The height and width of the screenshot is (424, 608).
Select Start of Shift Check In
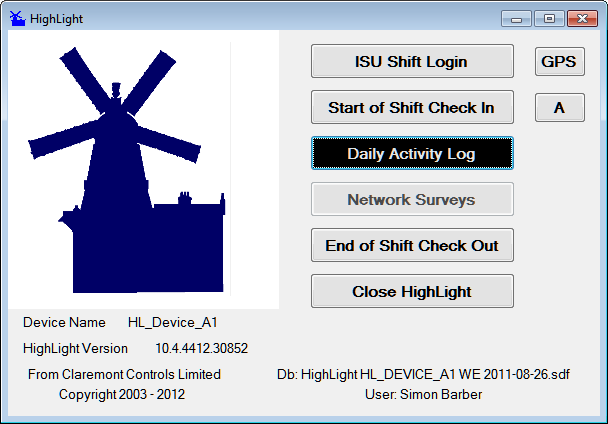(412, 107)
